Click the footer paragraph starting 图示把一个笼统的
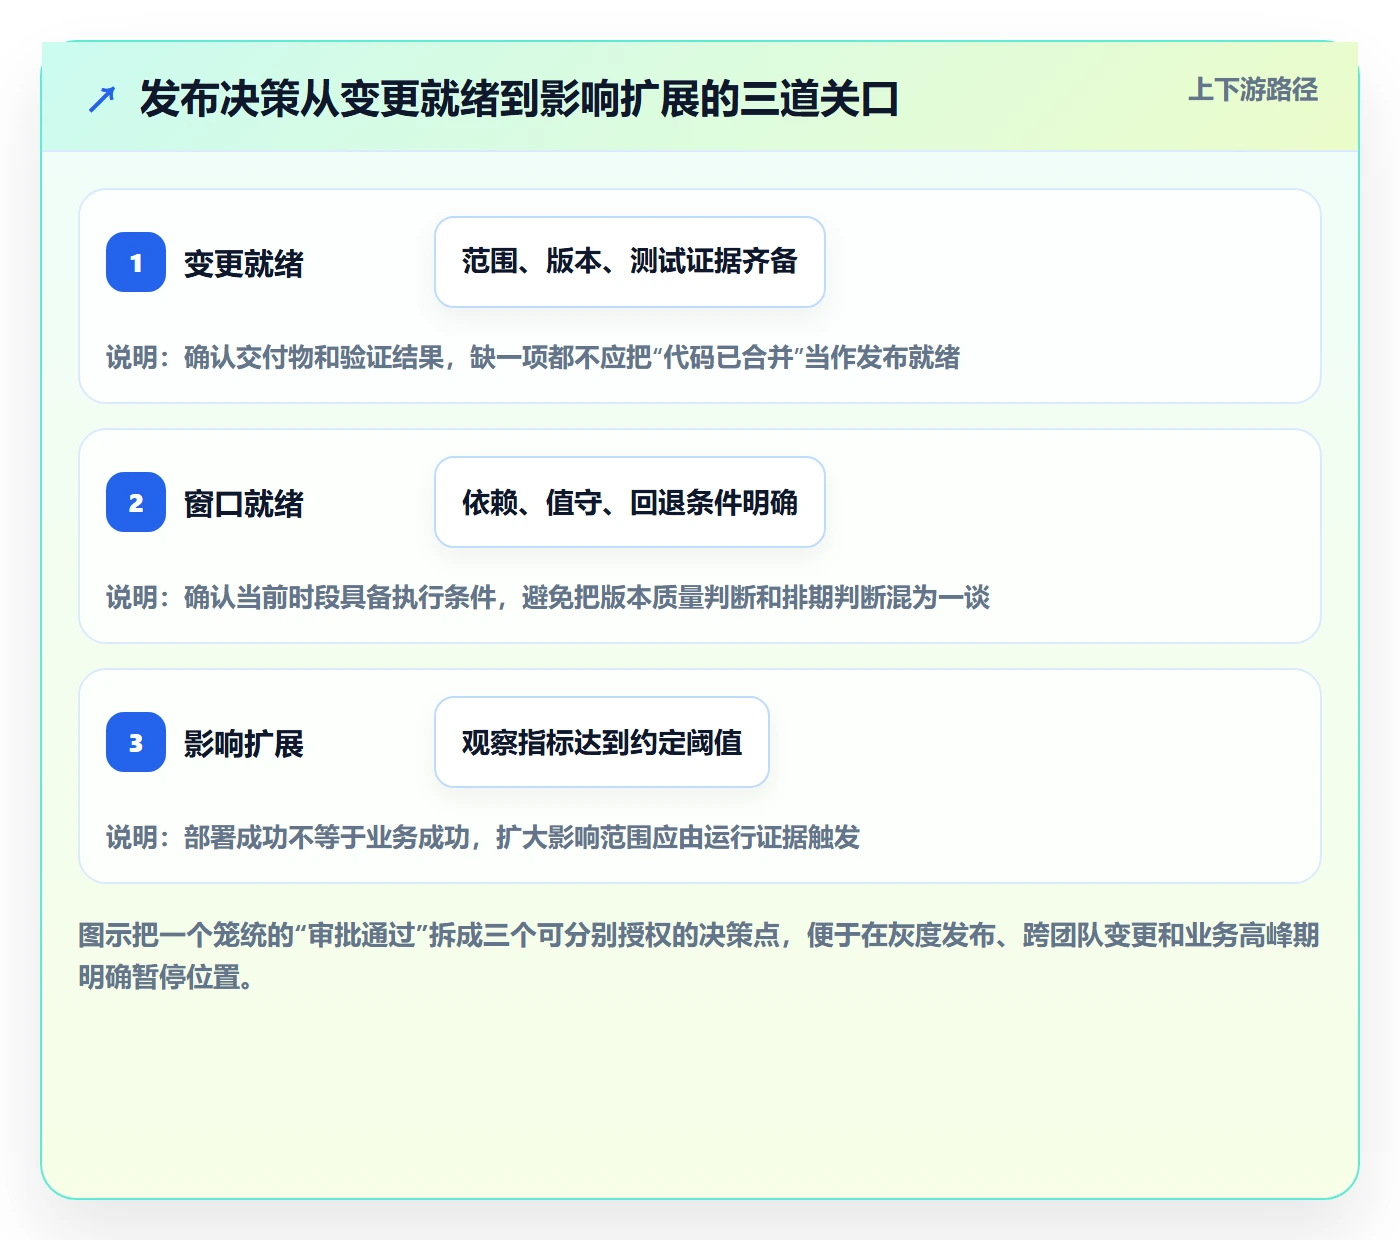This screenshot has width=1400, height=1240. coord(699,956)
